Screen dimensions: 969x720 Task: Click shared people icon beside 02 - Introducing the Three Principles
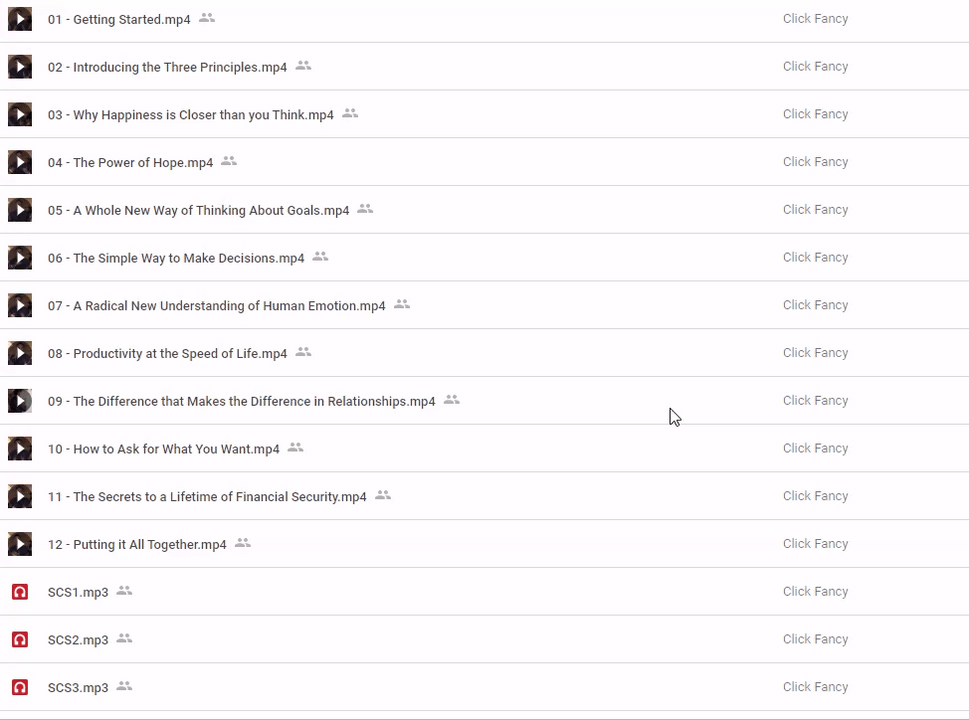[303, 66]
